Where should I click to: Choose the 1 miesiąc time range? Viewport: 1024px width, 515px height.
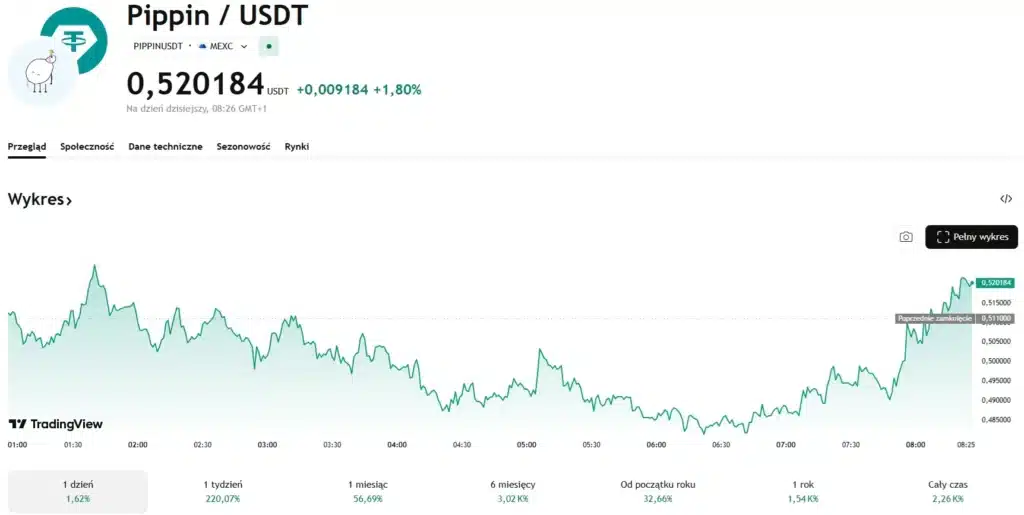[368, 491]
